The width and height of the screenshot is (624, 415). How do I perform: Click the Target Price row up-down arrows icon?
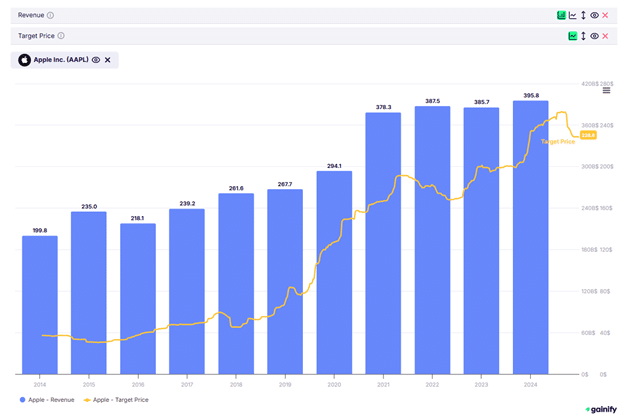[583, 36]
